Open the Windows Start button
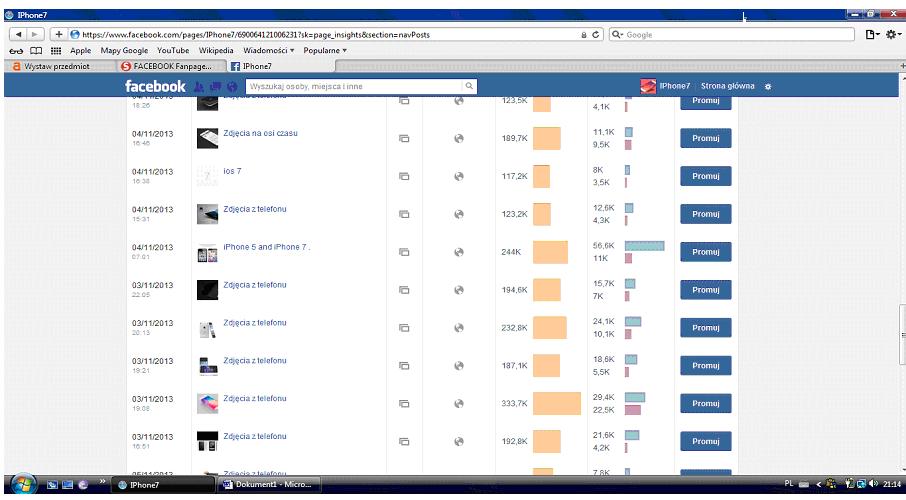Image resolution: width=906 pixels, height=500 pixels. pyautogui.click(x=23, y=484)
